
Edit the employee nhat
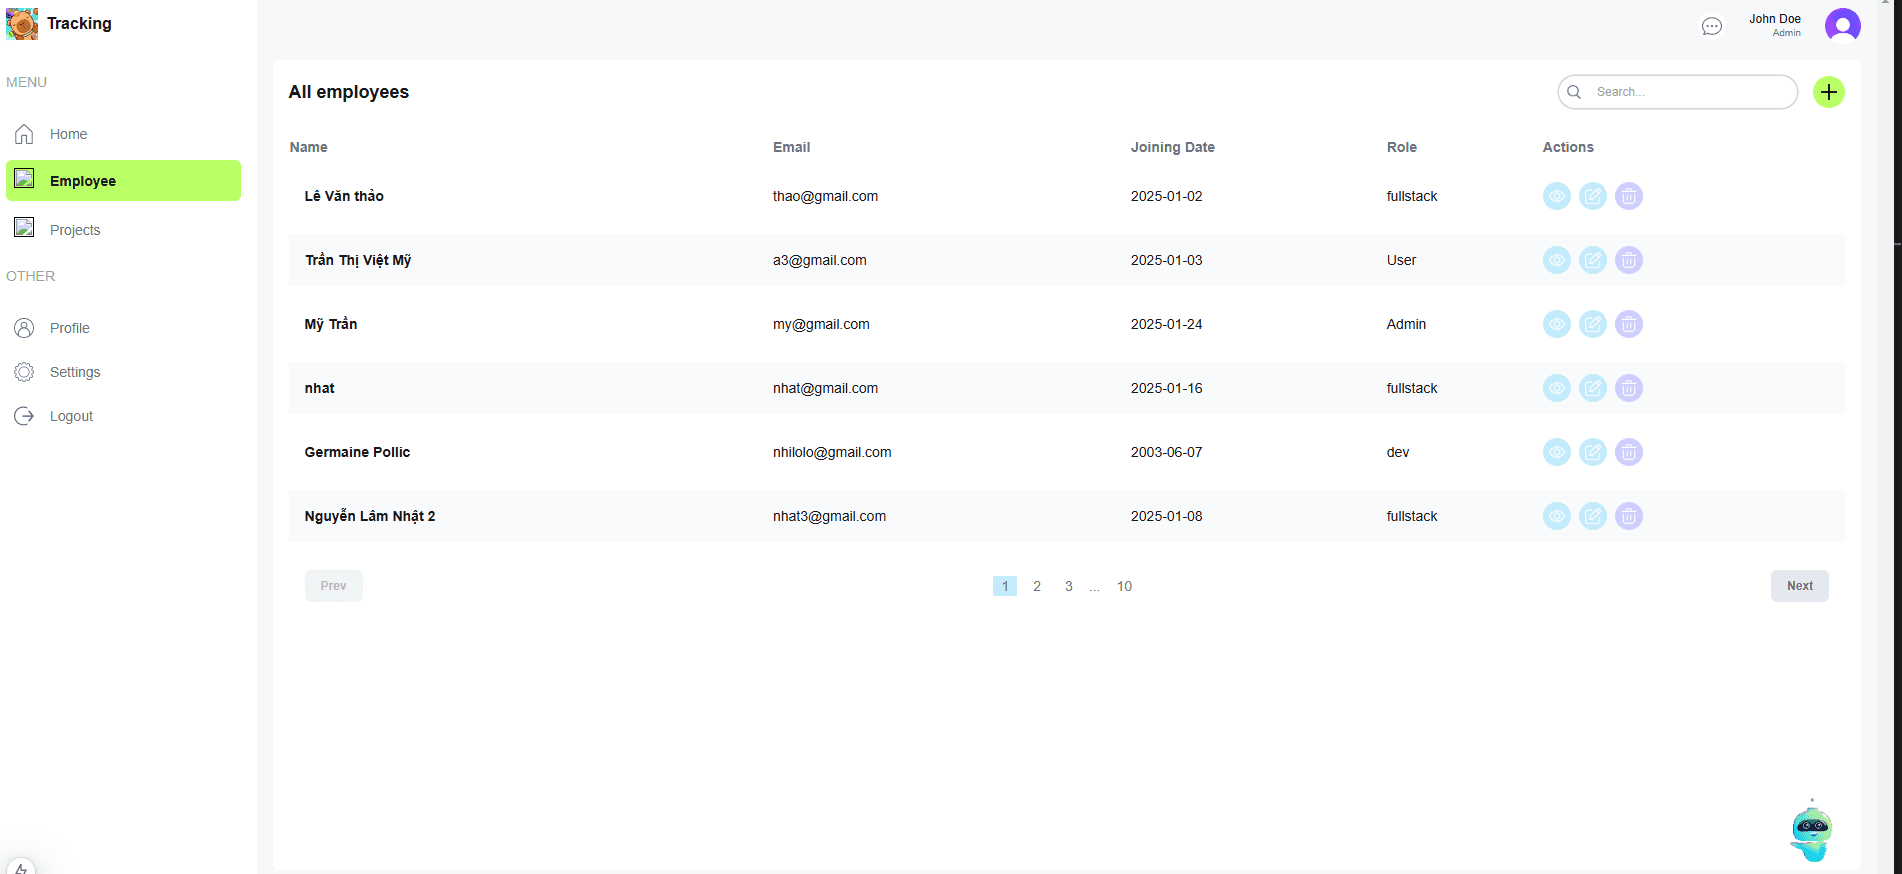point(1592,388)
